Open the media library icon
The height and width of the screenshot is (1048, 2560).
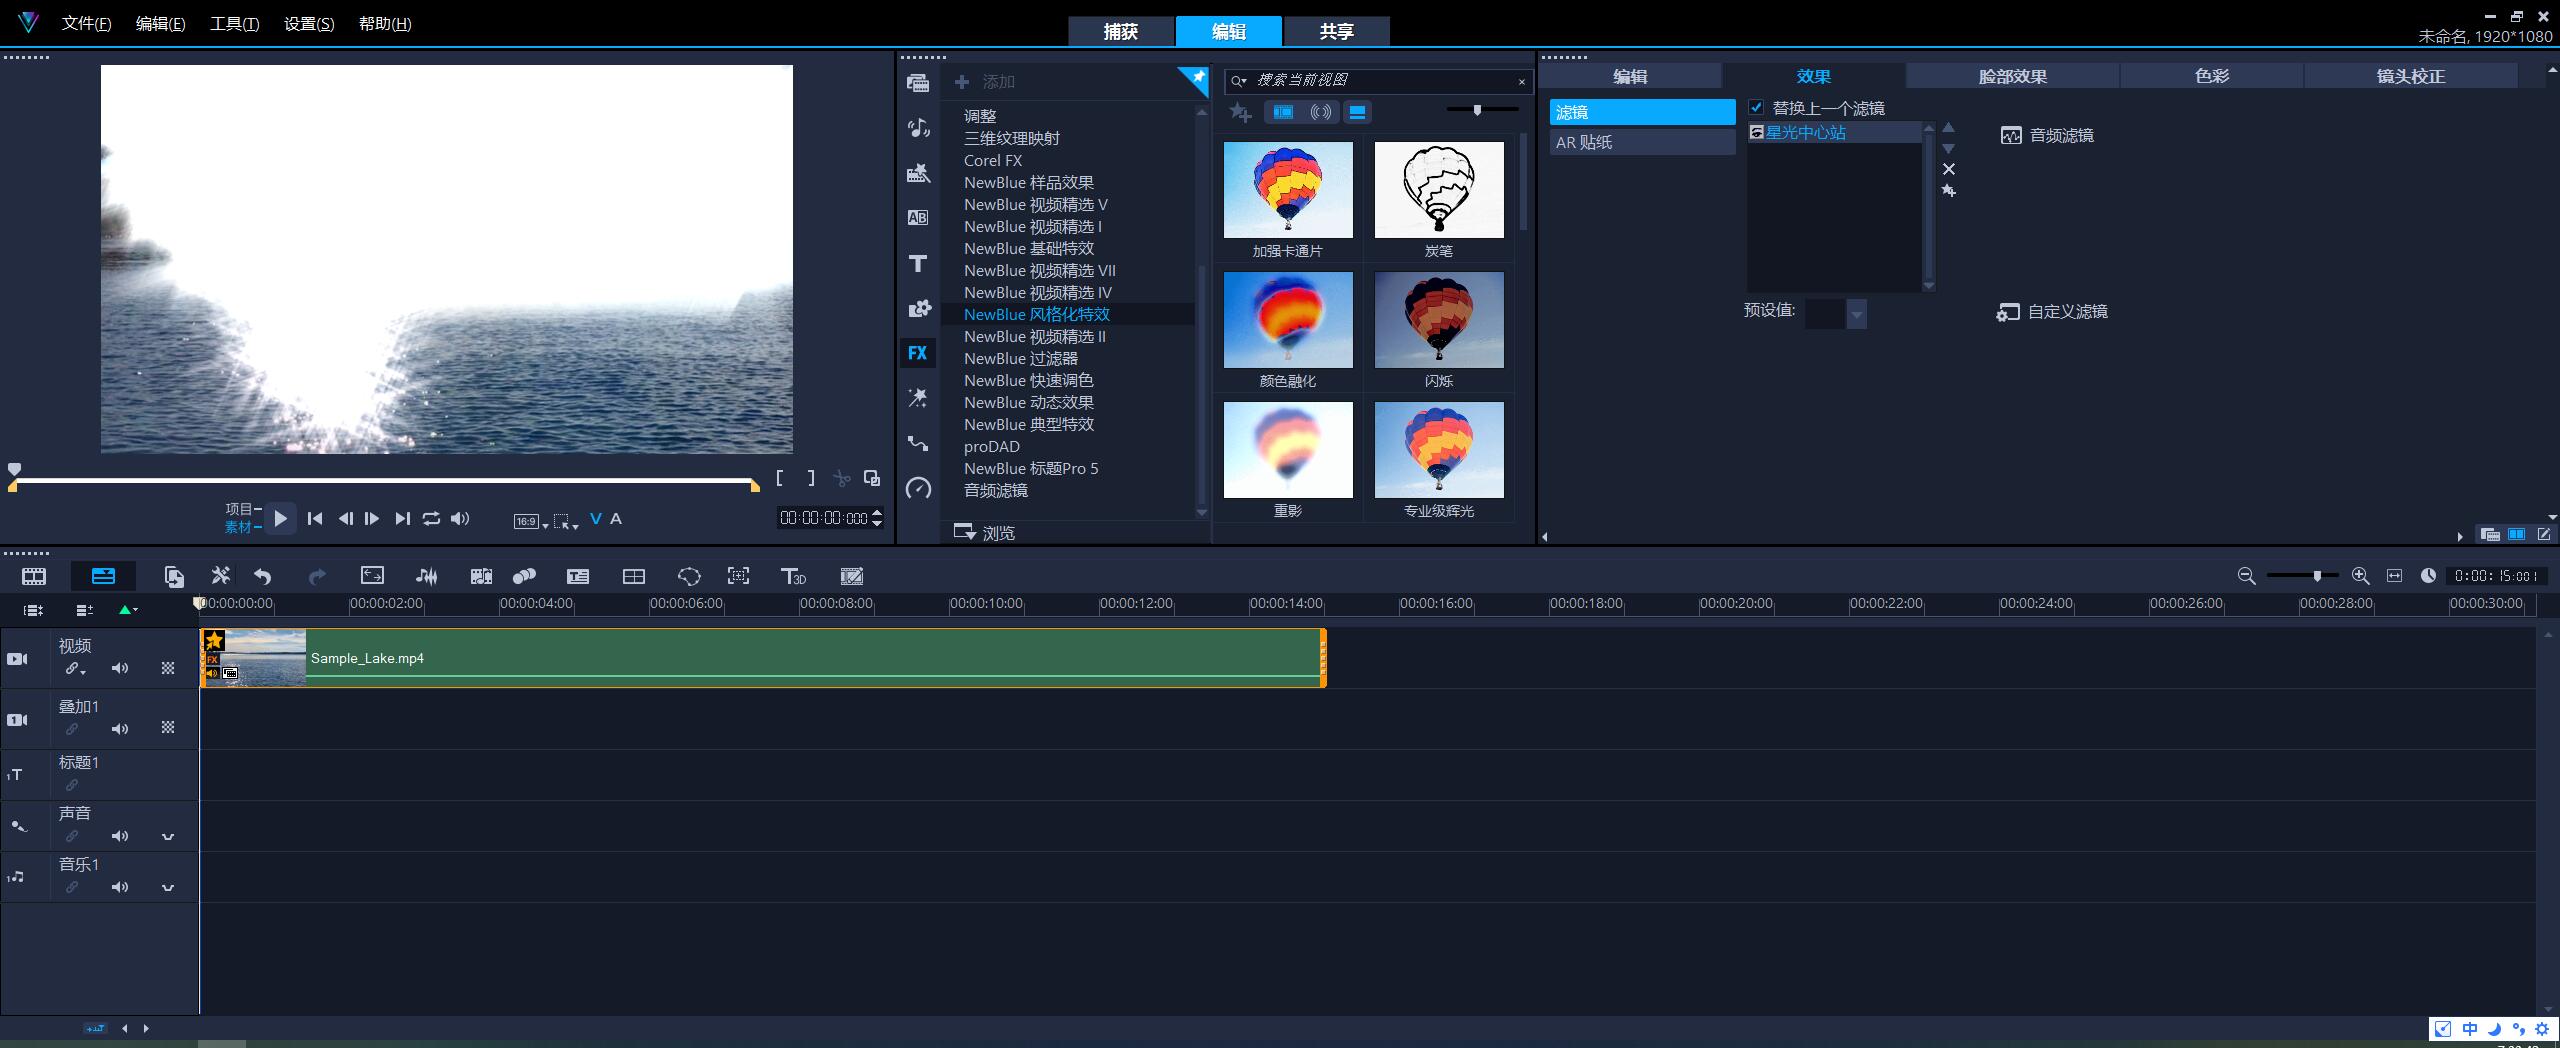[918, 83]
